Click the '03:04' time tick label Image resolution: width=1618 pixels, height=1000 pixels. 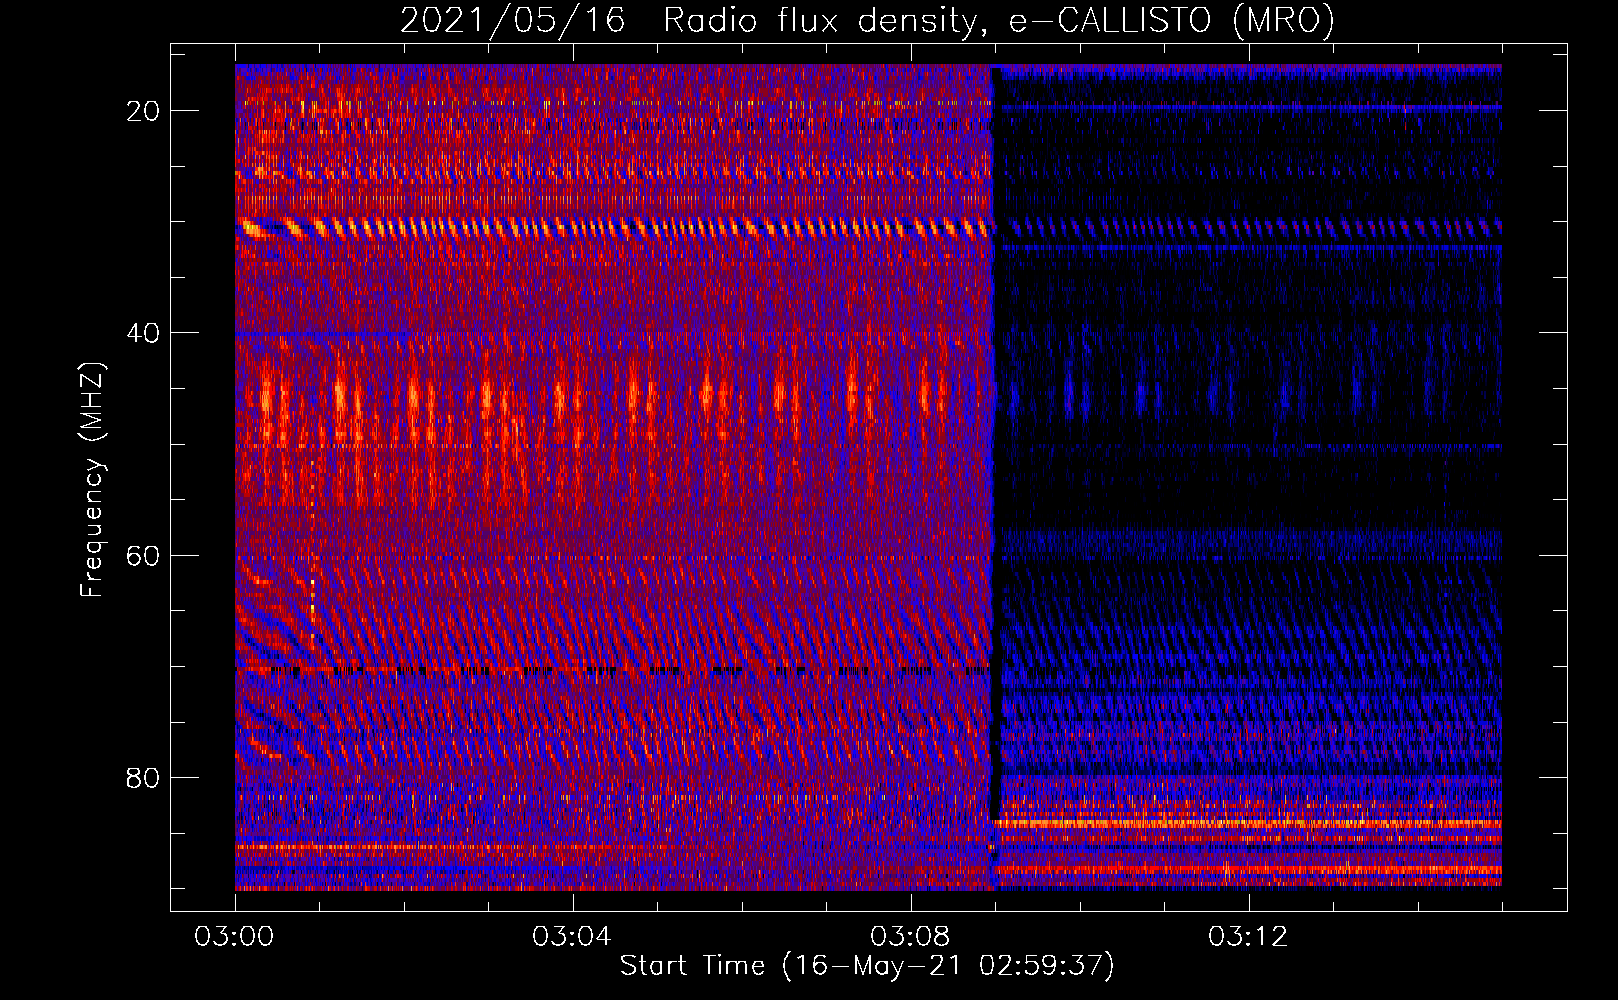(x=572, y=936)
